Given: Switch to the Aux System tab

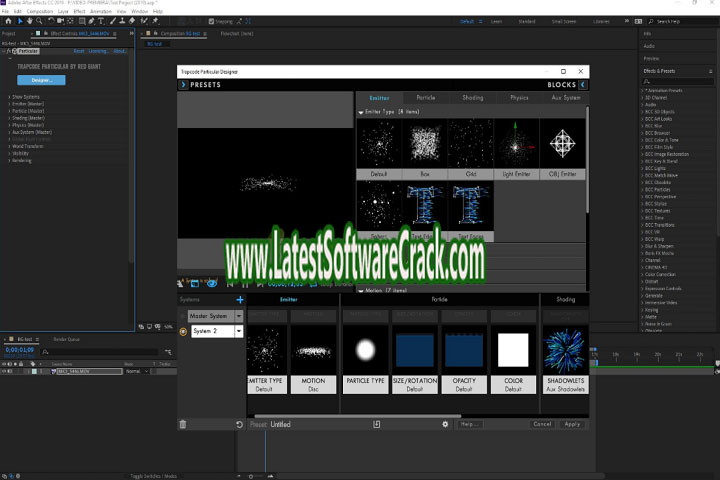Looking at the screenshot, I should pyautogui.click(x=566, y=97).
